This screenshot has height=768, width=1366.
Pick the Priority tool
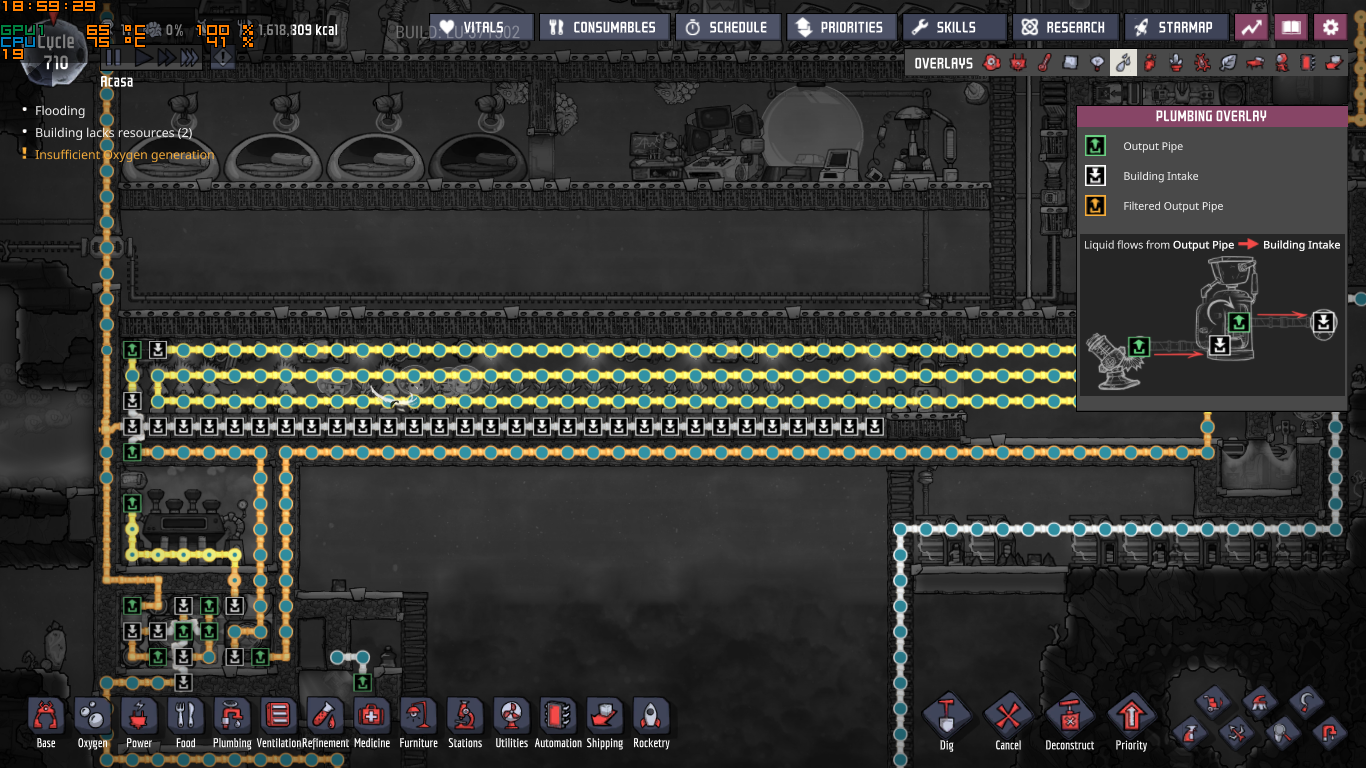[1131, 717]
